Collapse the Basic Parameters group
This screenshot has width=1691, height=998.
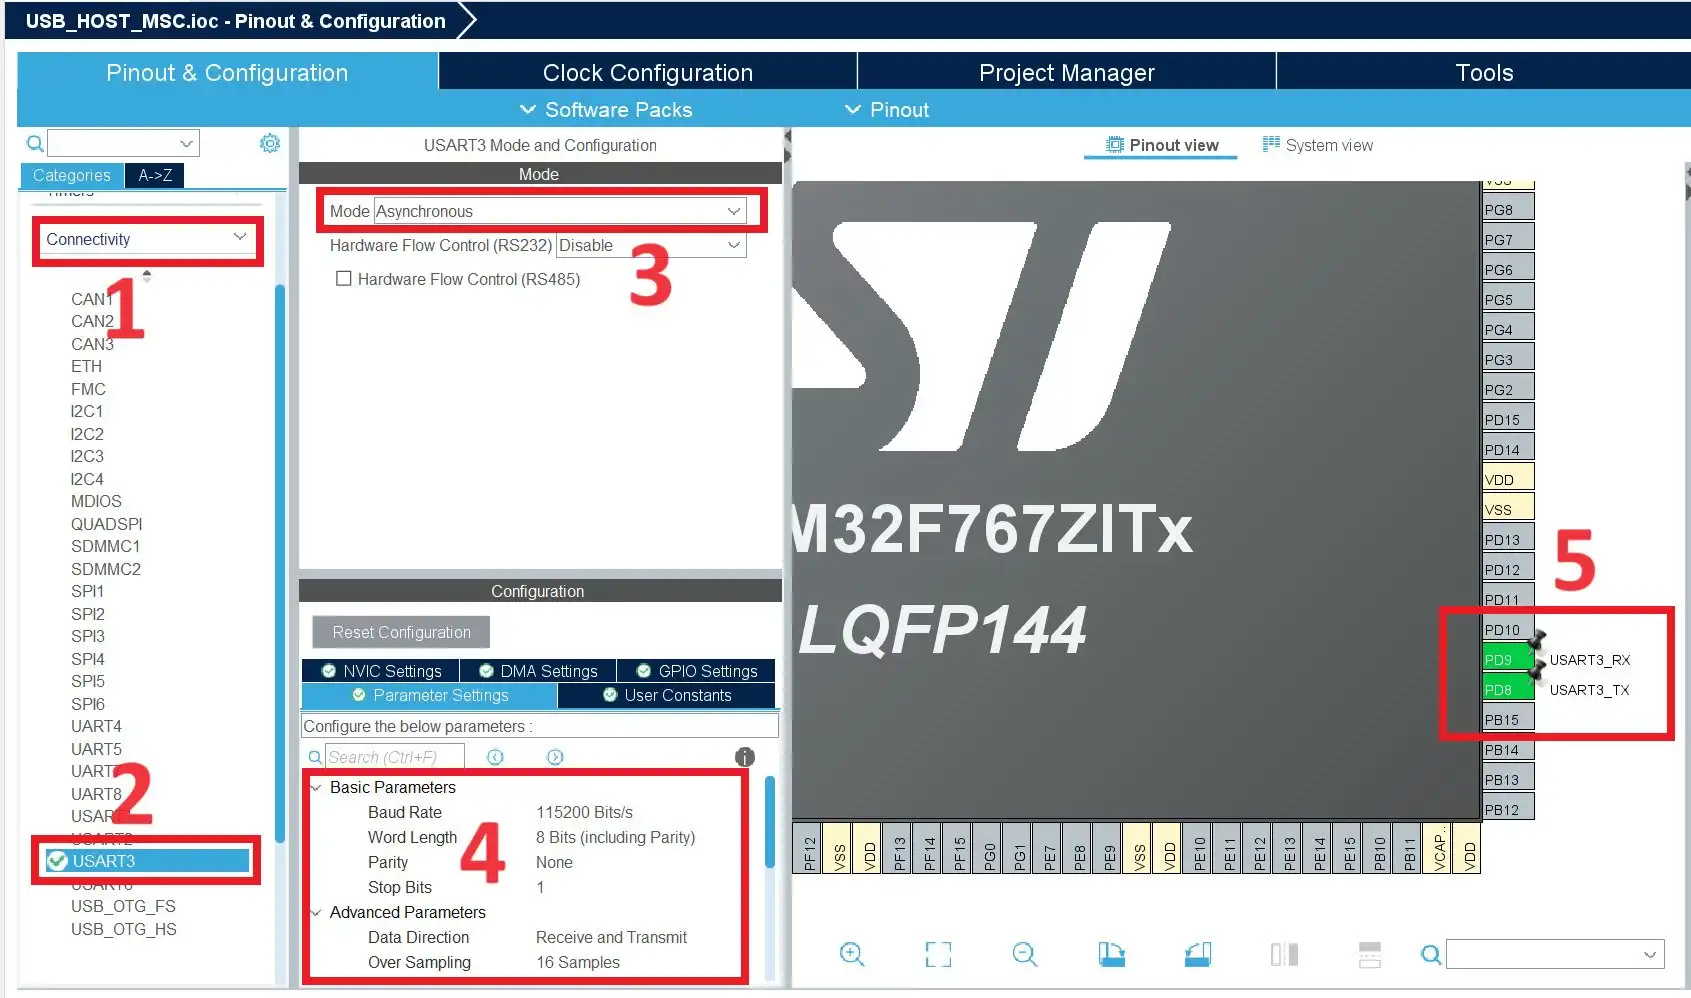click(x=316, y=787)
